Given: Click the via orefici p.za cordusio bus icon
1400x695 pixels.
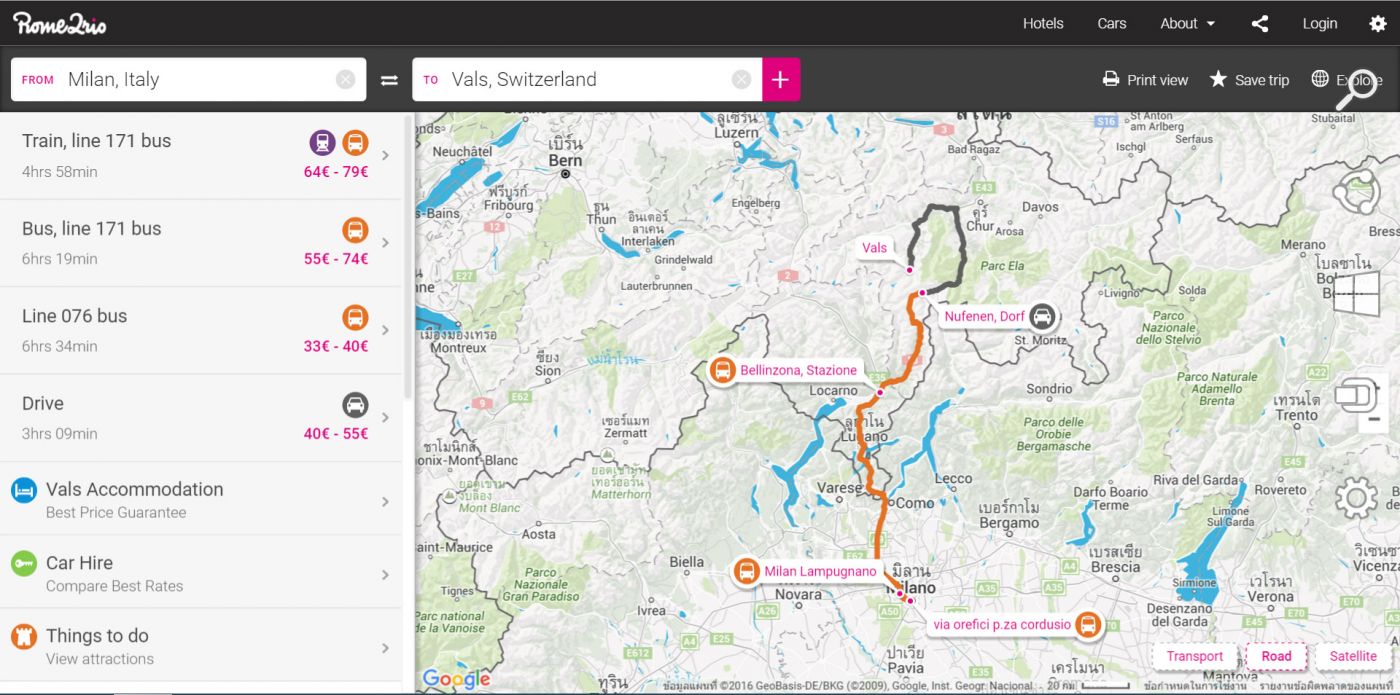Looking at the screenshot, I should (1088, 625).
